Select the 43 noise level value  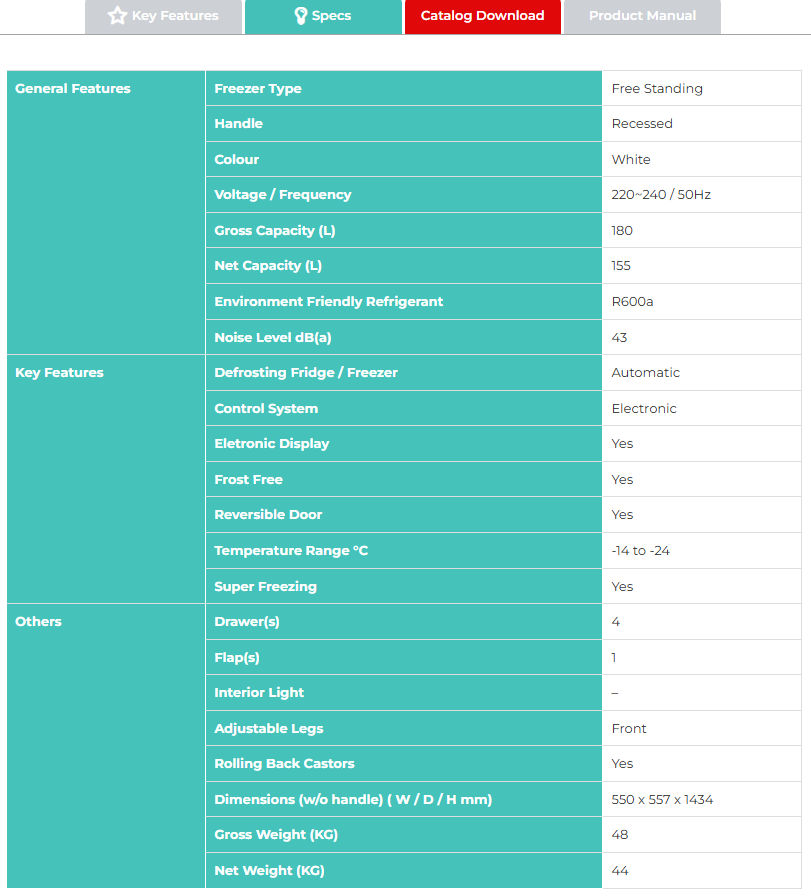pyautogui.click(x=619, y=338)
